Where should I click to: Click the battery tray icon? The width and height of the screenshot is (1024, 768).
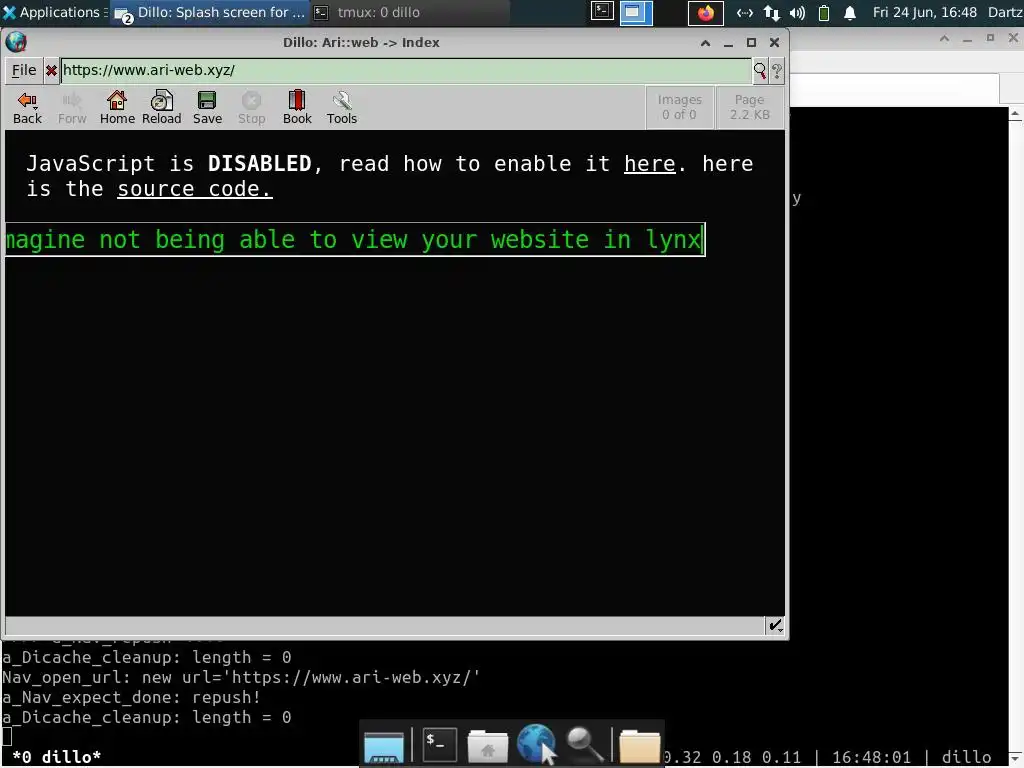coord(824,12)
